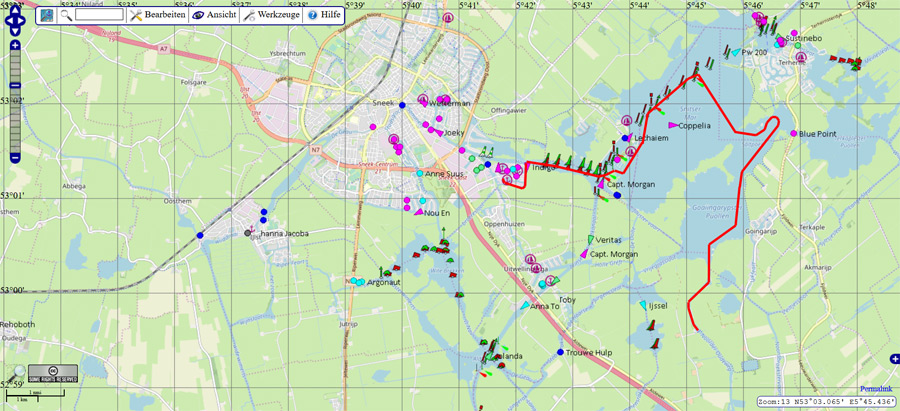Select the Trouwe Hulp blue marker
Viewport: 900px width, 411px height.
point(559,352)
